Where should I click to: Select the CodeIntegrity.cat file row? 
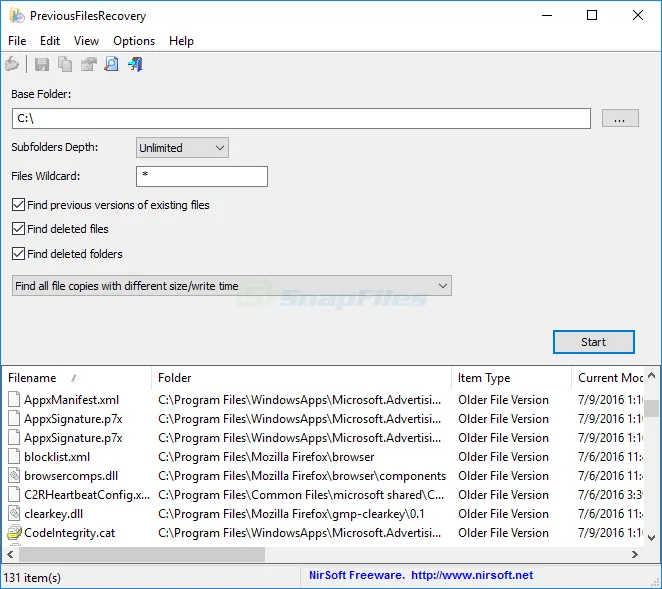coord(323,533)
